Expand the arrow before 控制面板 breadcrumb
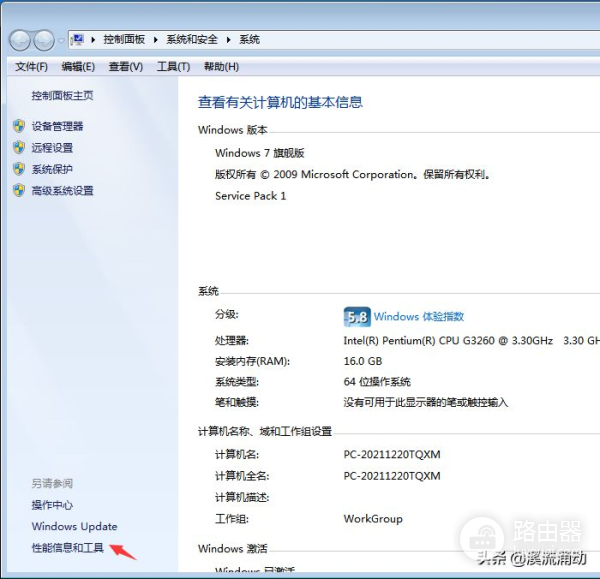 tap(93, 40)
